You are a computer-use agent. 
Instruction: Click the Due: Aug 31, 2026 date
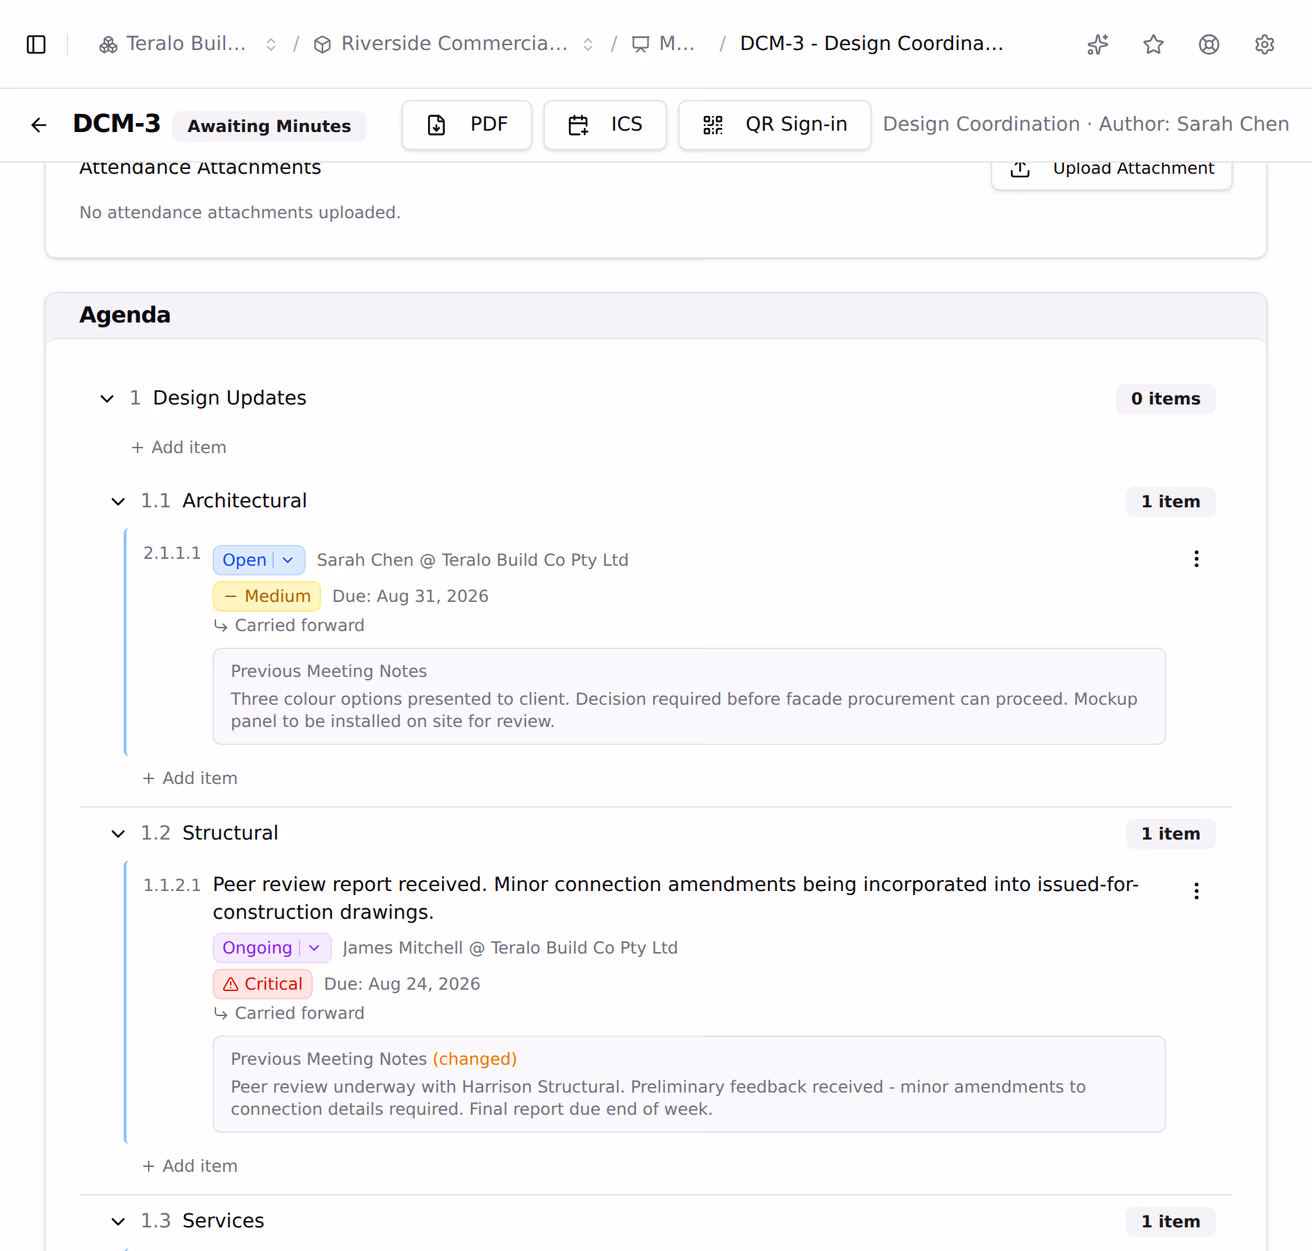point(410,596)
